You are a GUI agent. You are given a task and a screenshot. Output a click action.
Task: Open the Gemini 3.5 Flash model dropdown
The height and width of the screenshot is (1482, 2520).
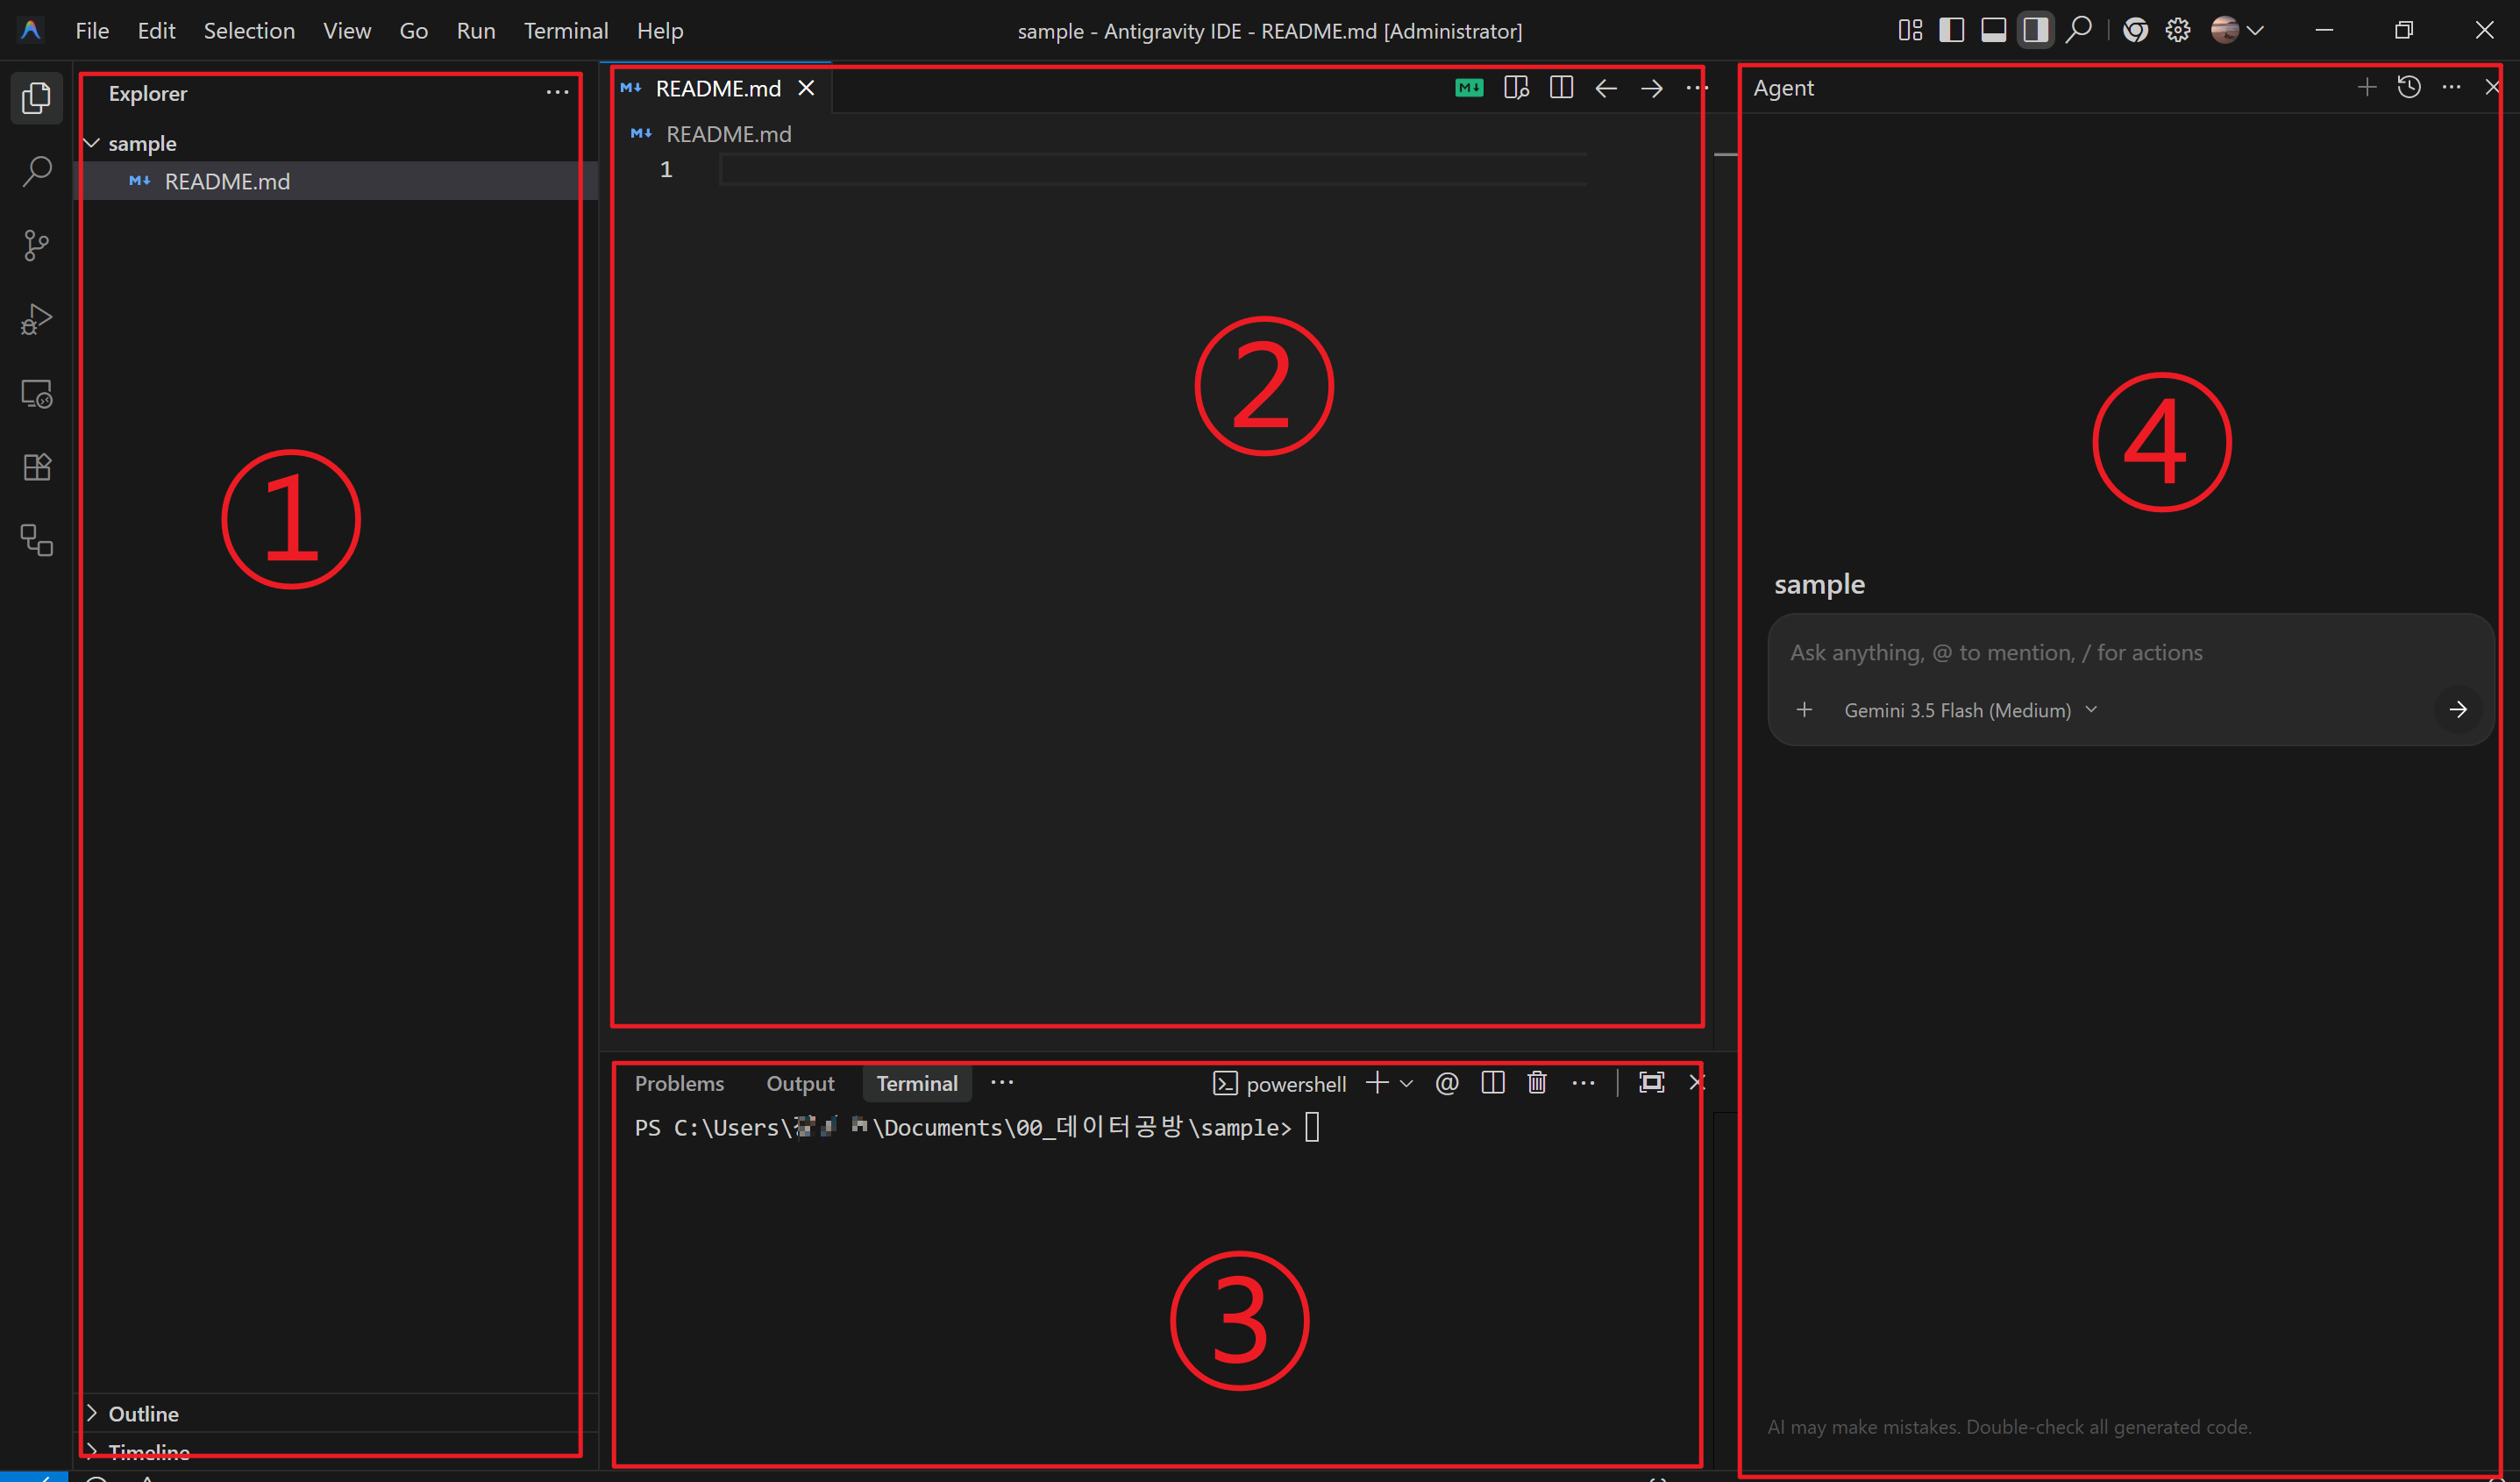(1970, 710)
